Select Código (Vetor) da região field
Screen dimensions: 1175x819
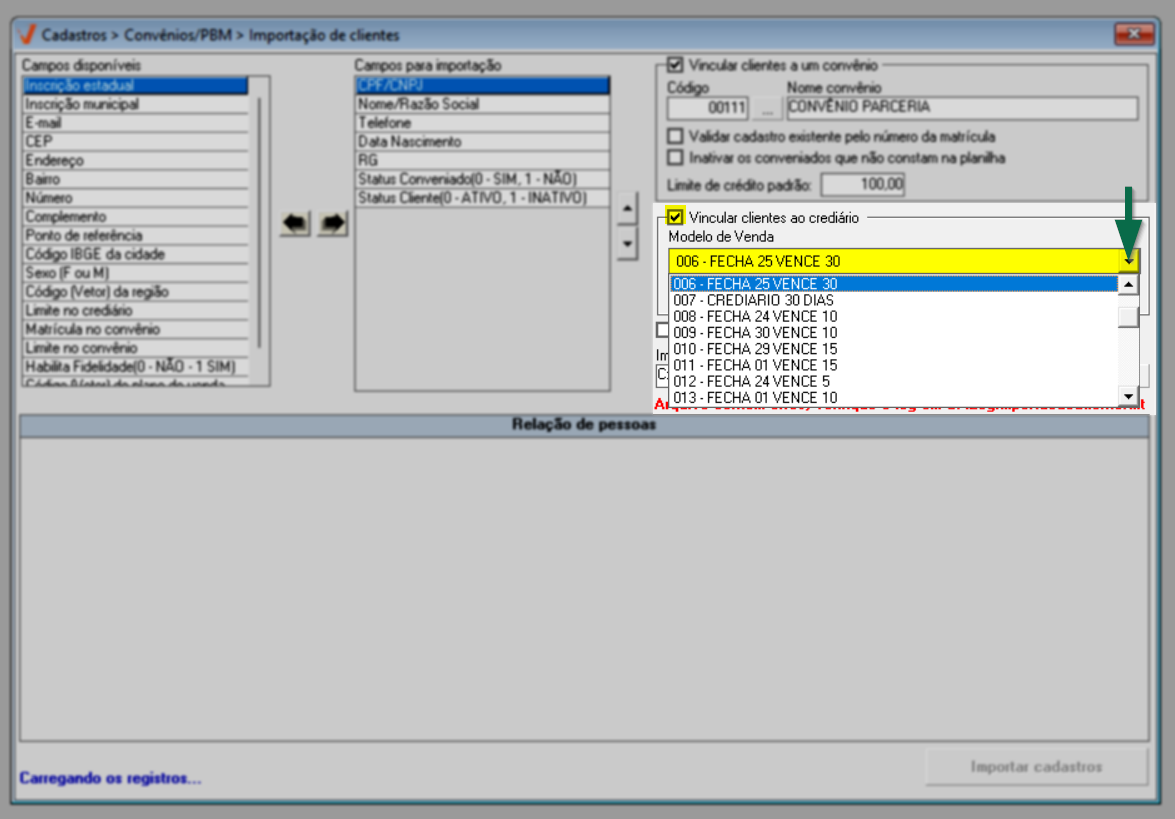point(135,291)
